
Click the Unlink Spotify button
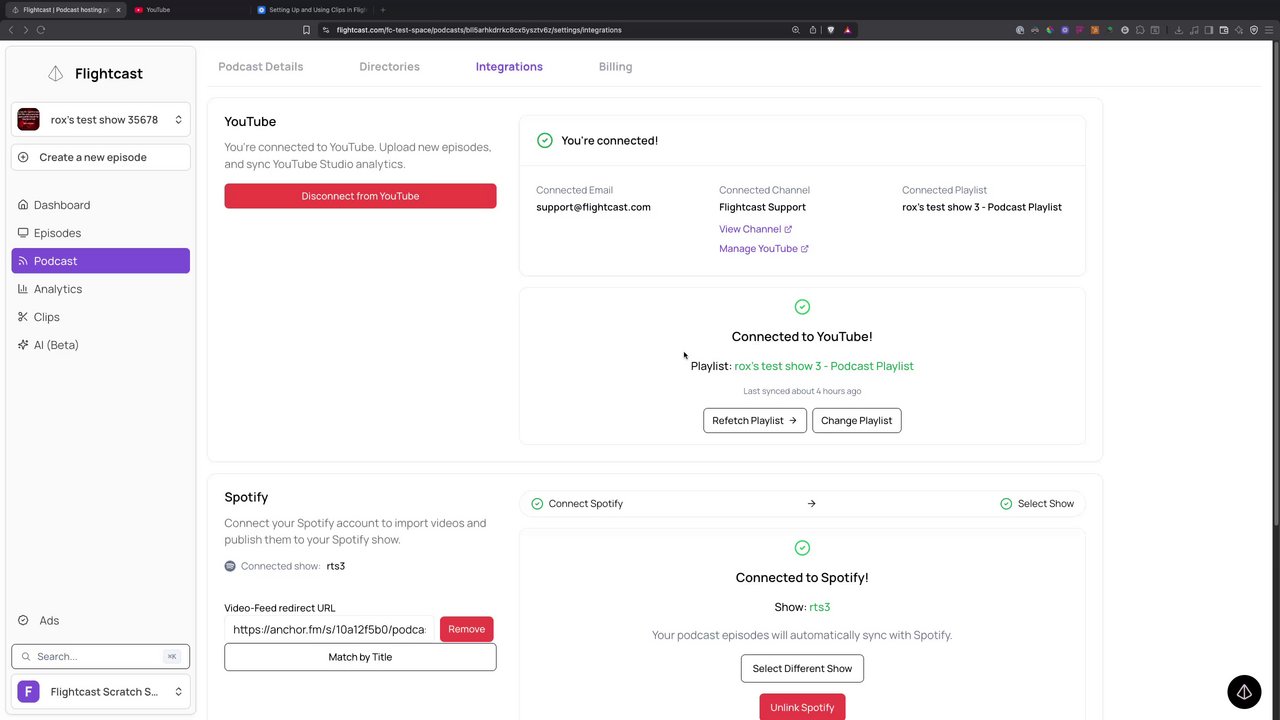pyautogui.click(x=802, y=707)
